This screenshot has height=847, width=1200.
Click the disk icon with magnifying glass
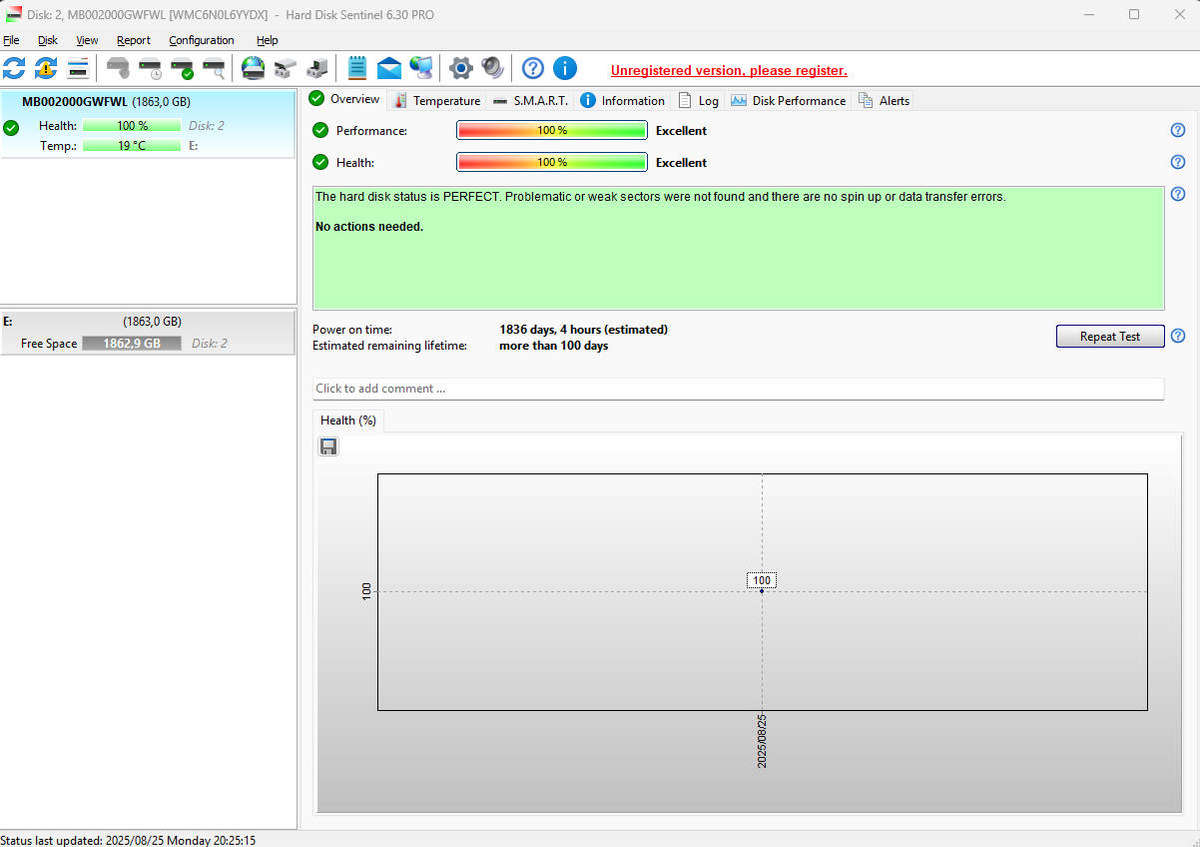click(x=214, y=68)
